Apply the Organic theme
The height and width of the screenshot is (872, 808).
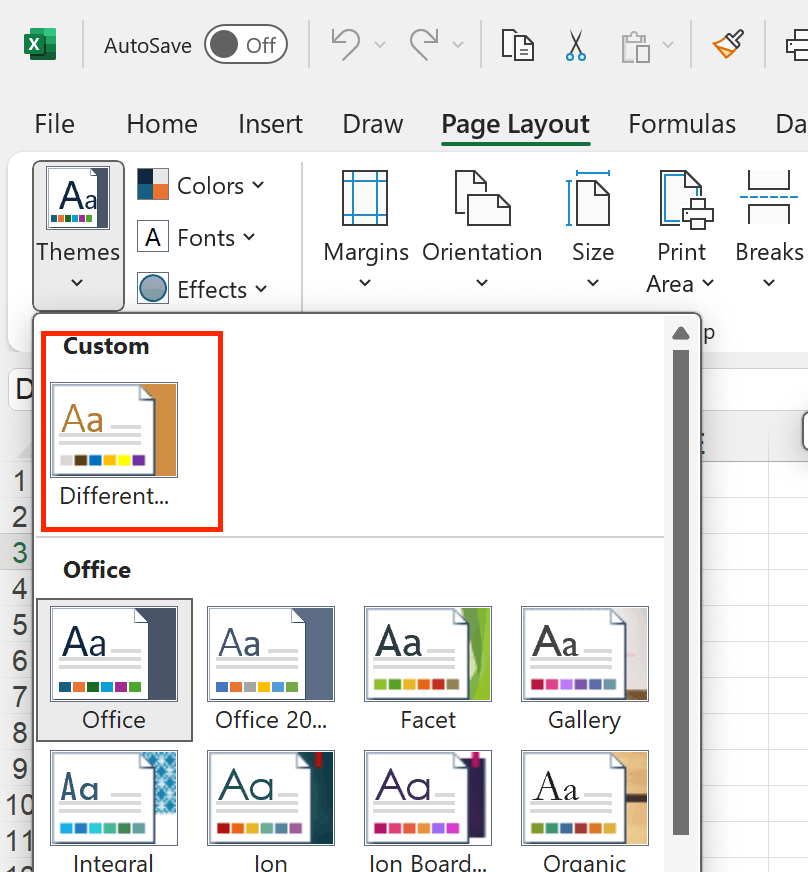pyautogui.click(x=584, y=811)
